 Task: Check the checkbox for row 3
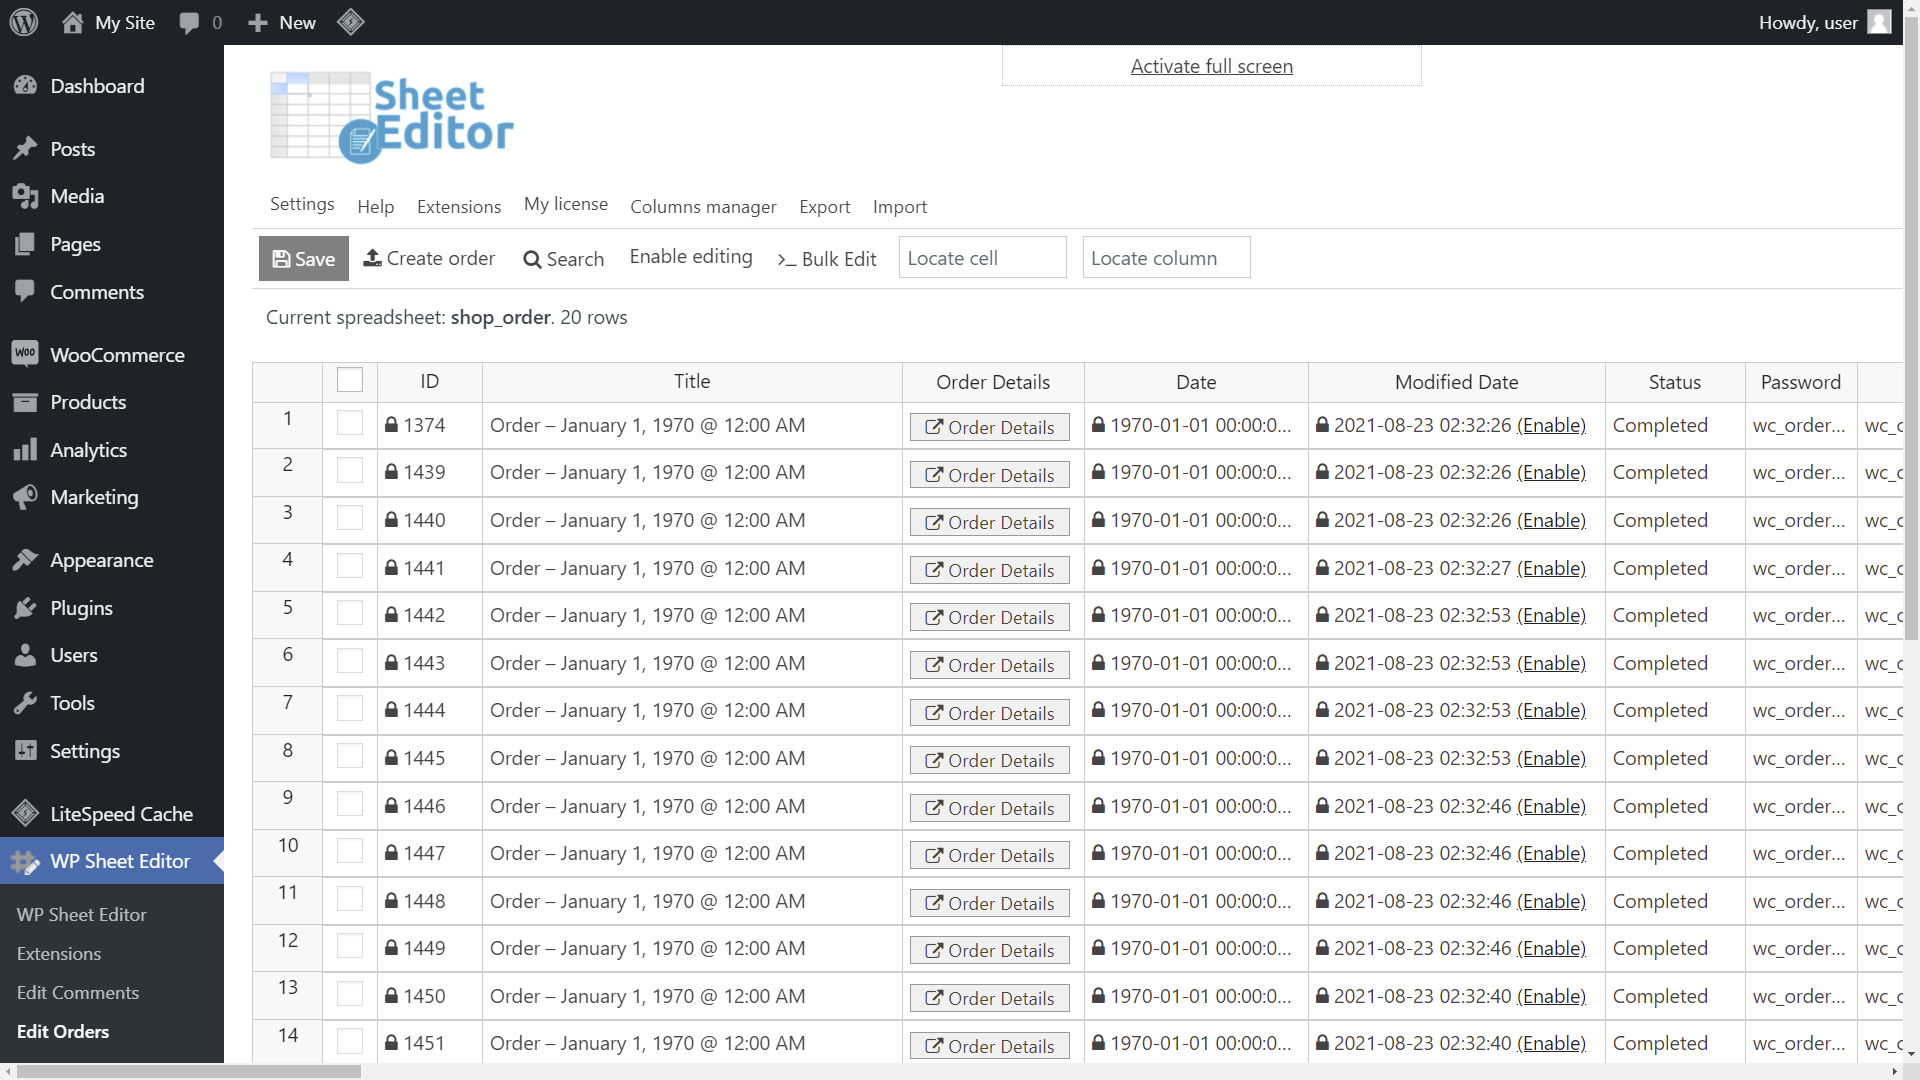point(349,517)
